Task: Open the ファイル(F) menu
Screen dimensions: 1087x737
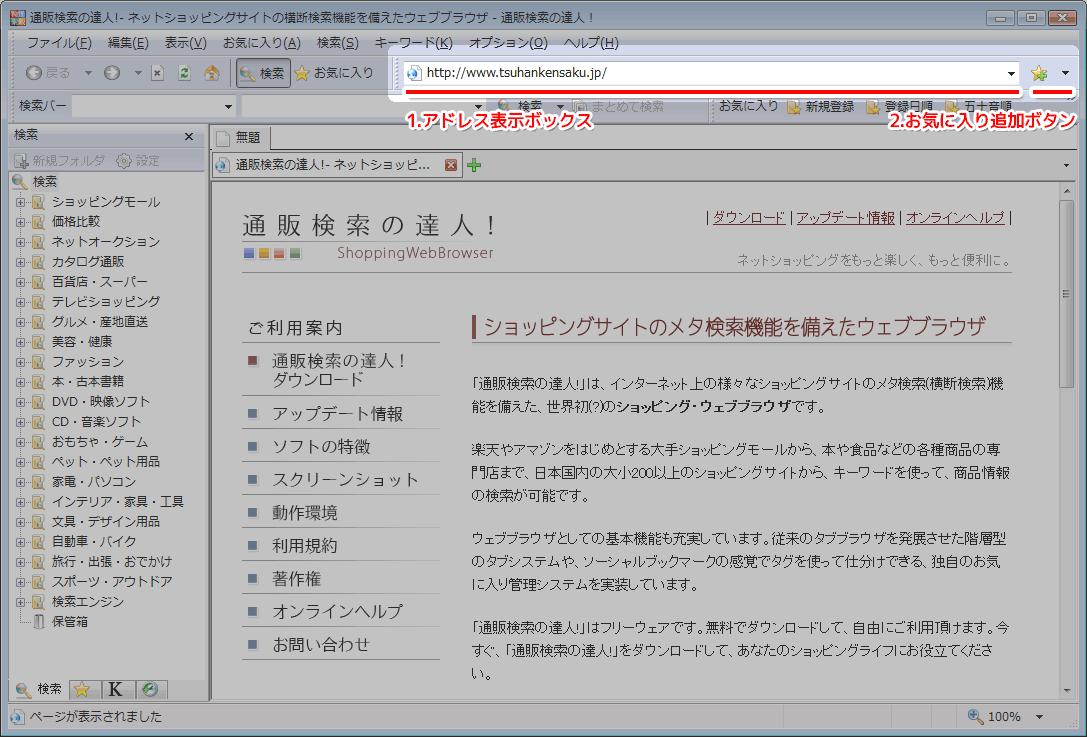Action: pos(59,43)
